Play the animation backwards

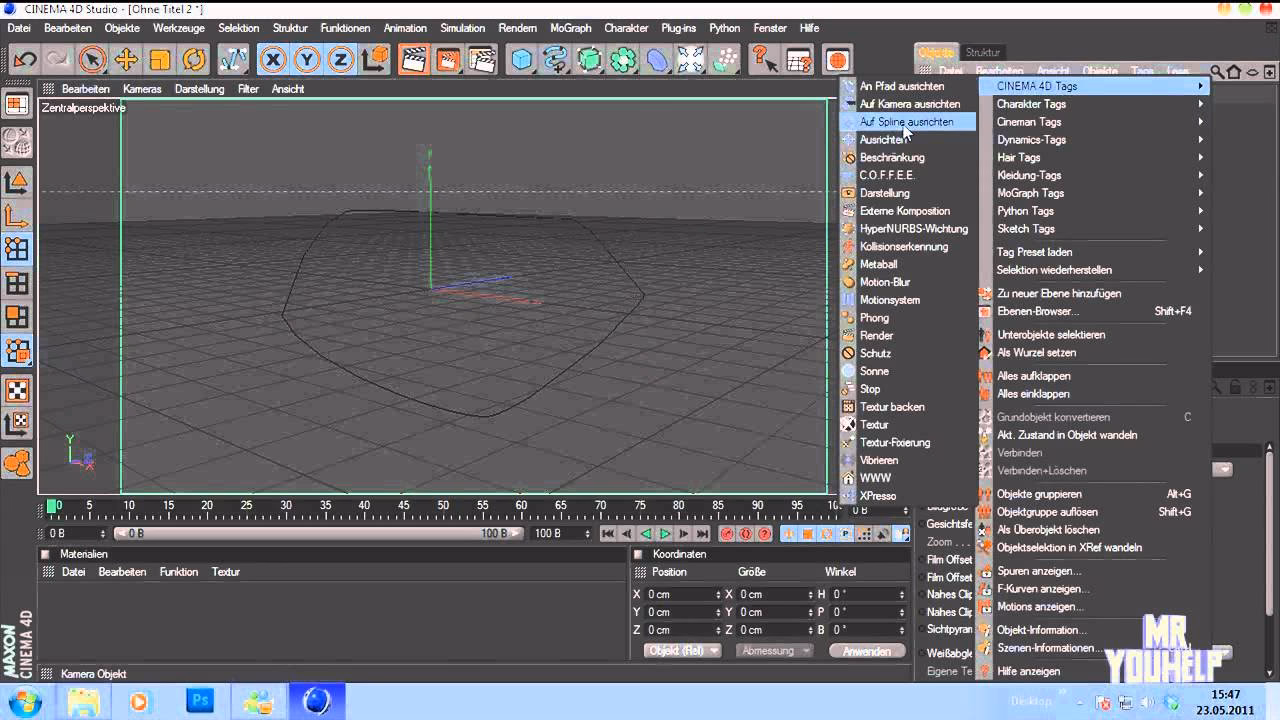pyautogui.click(x=646, y=534)
